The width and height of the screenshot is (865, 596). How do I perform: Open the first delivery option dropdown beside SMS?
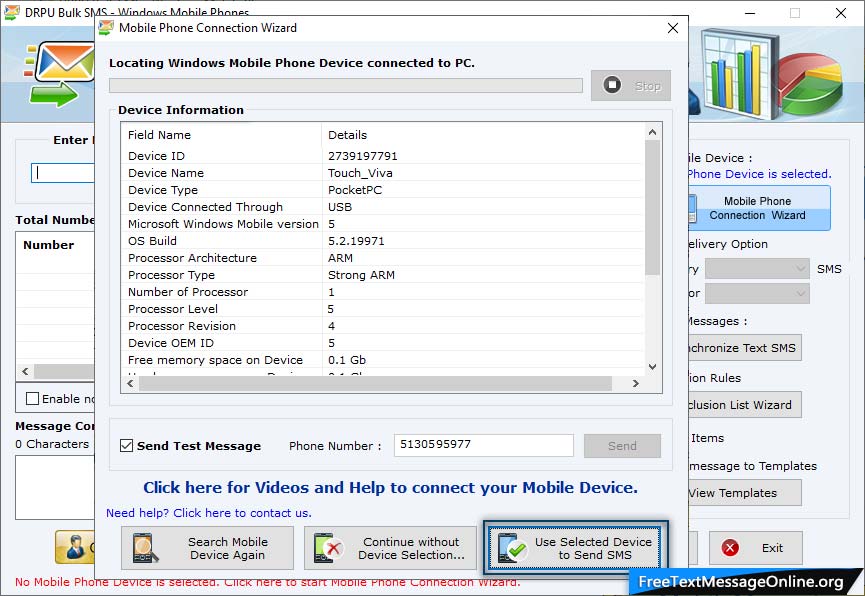757,269
